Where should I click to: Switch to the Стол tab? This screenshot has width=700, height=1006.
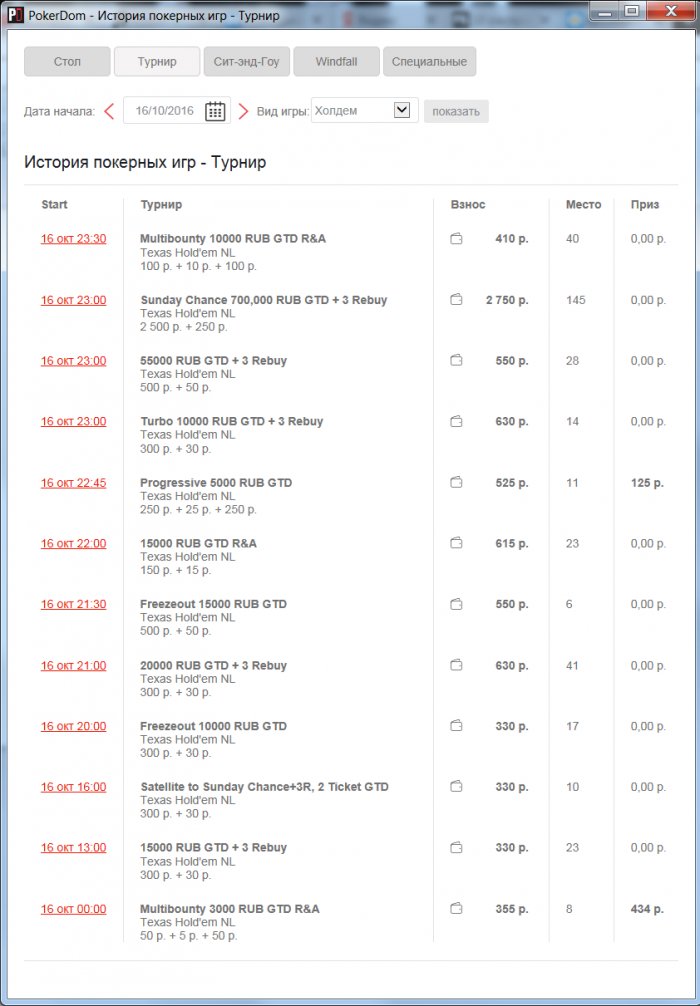coord(67,62)
